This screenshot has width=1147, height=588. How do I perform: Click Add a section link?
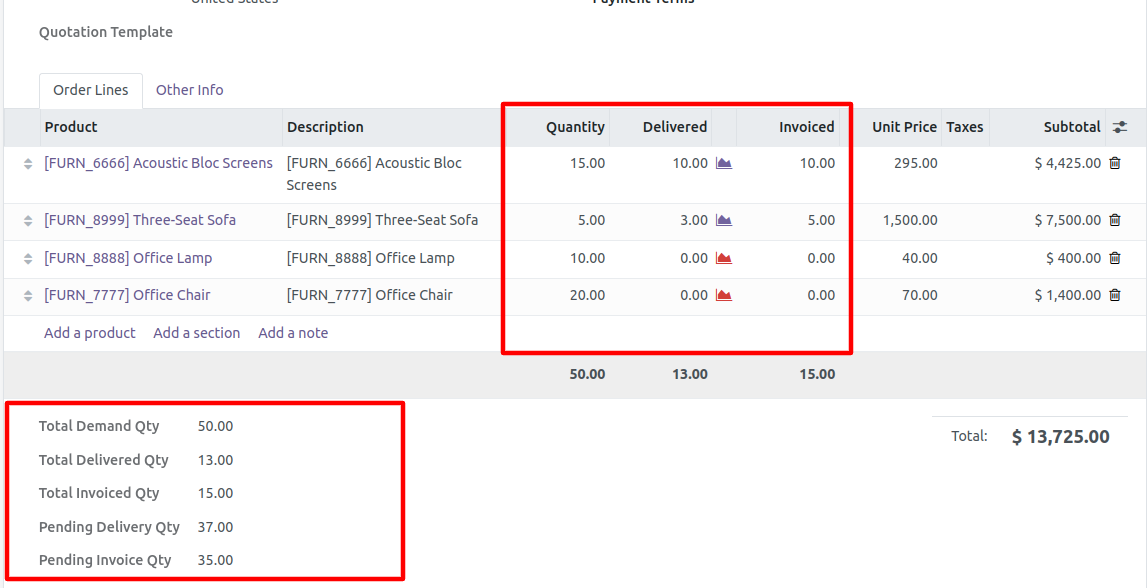click(x=196, y=333)
